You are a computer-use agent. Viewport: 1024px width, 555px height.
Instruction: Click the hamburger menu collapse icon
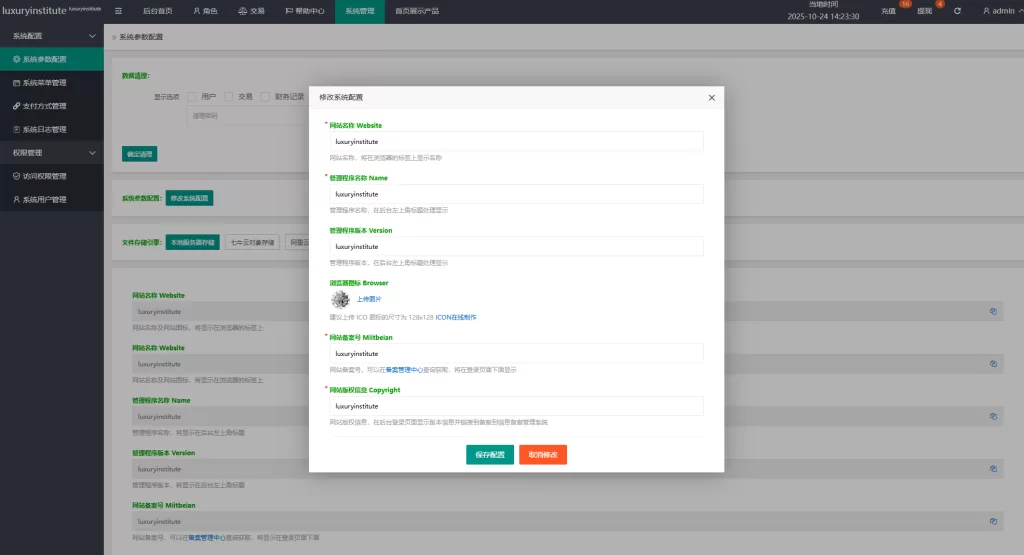119,11
